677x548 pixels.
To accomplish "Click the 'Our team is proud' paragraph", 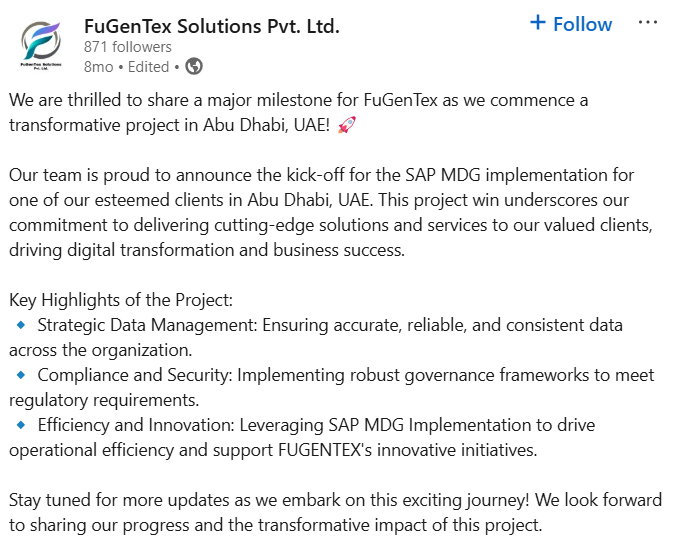I will [x=331, y=212].
